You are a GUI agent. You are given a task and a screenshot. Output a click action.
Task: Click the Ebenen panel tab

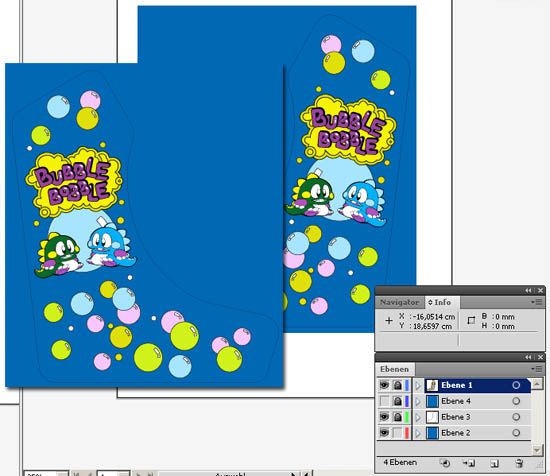(x=395, y=369)
